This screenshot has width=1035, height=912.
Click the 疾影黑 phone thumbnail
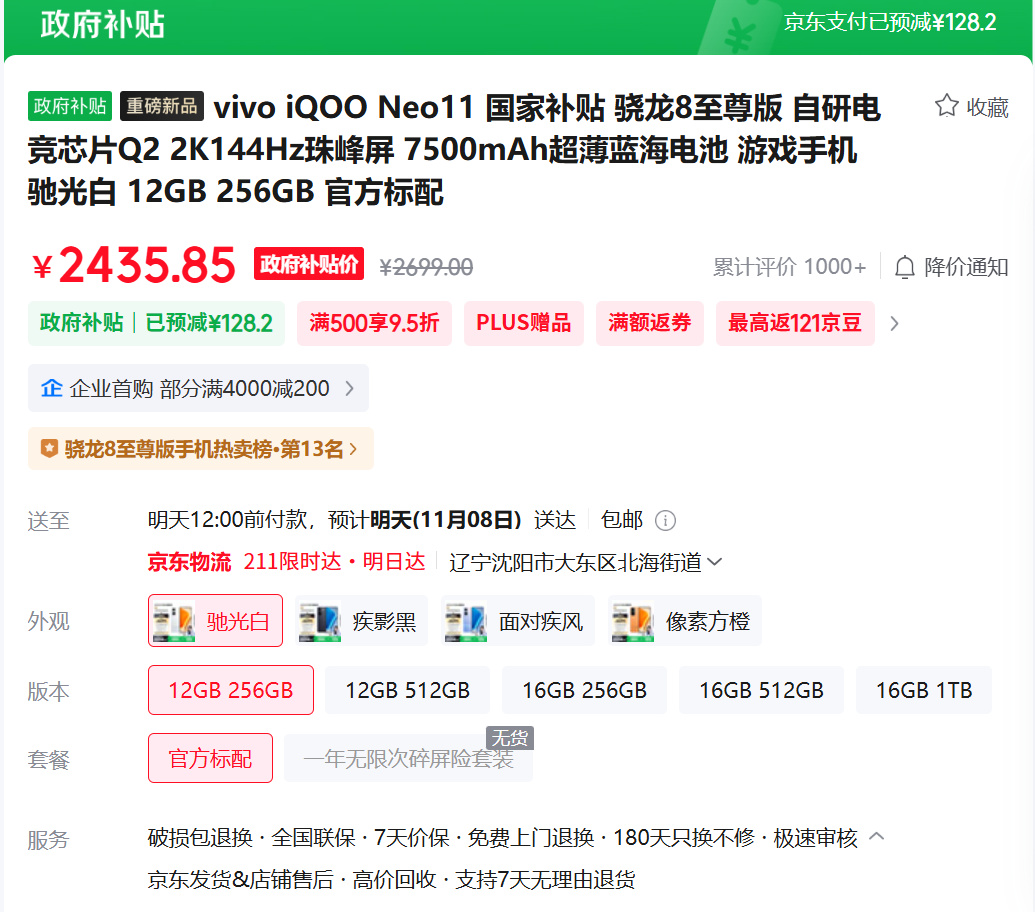pyautogui.click(x=320, y=621)
